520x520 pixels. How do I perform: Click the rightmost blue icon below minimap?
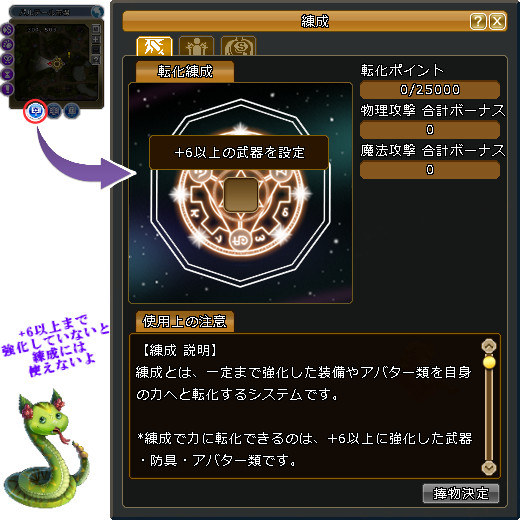(71, 111)
